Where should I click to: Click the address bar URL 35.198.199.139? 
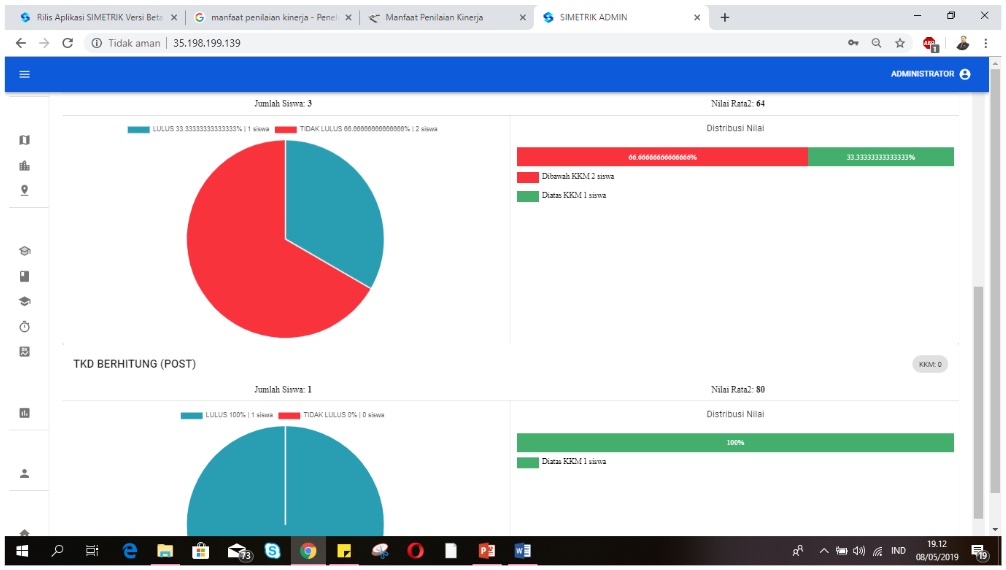207,43
